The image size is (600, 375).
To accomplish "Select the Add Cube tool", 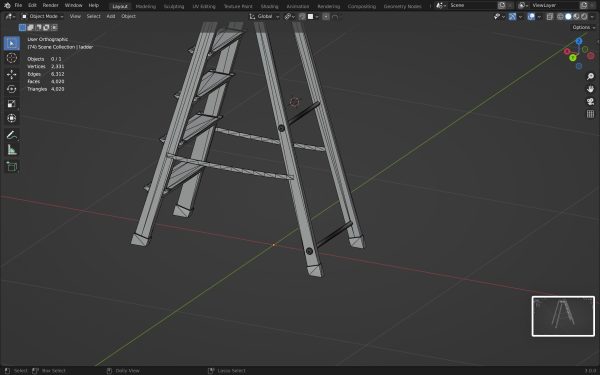I will tap(11, 166).
